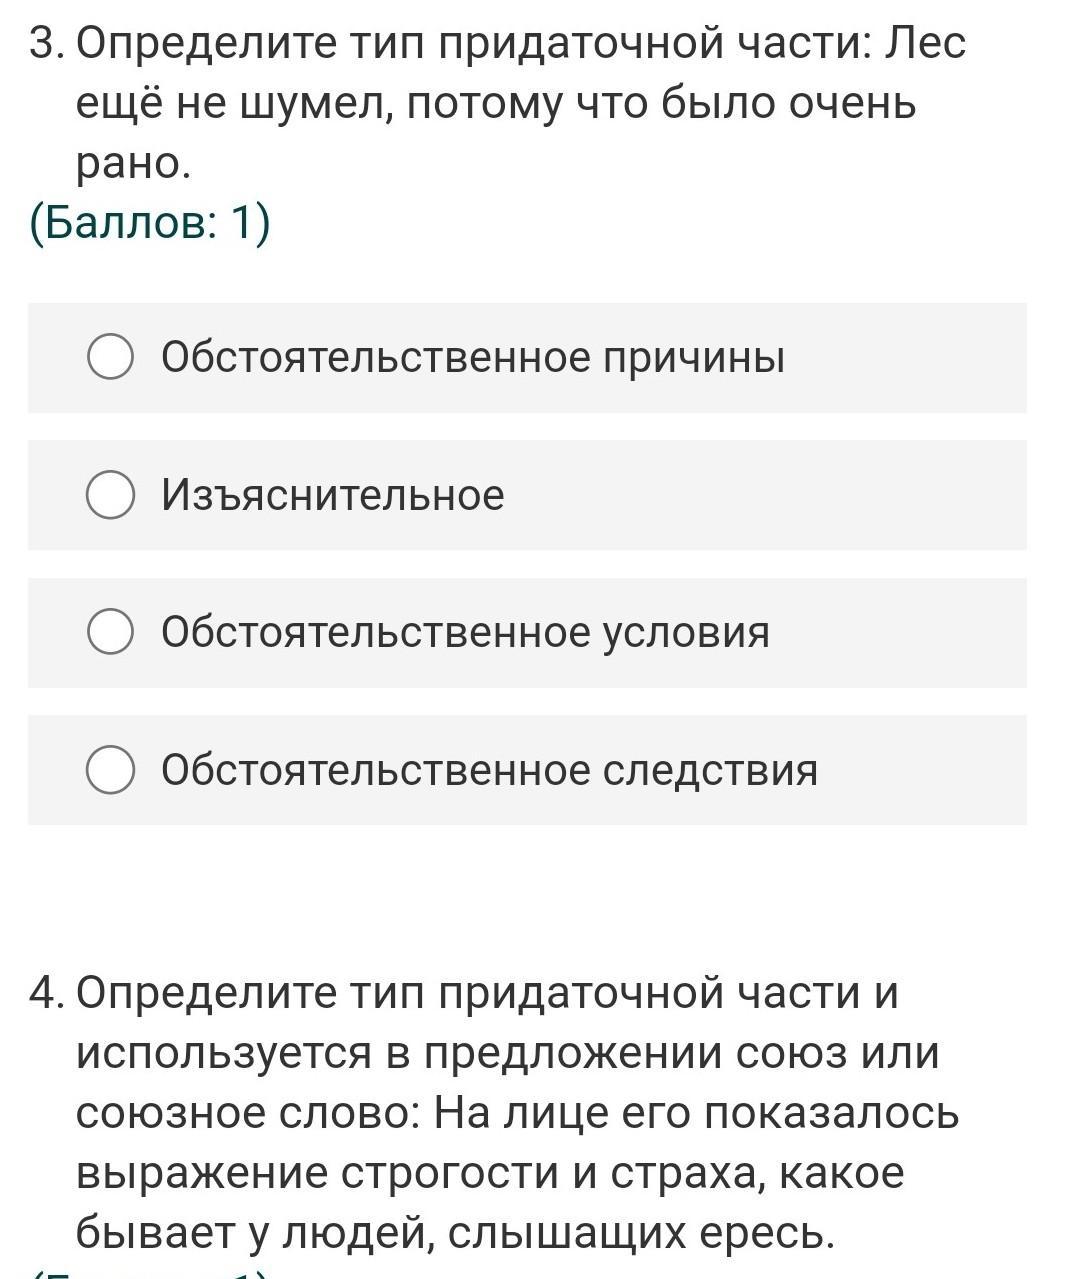Choose the "Изъяснительное" radio circle

(110, 496)
